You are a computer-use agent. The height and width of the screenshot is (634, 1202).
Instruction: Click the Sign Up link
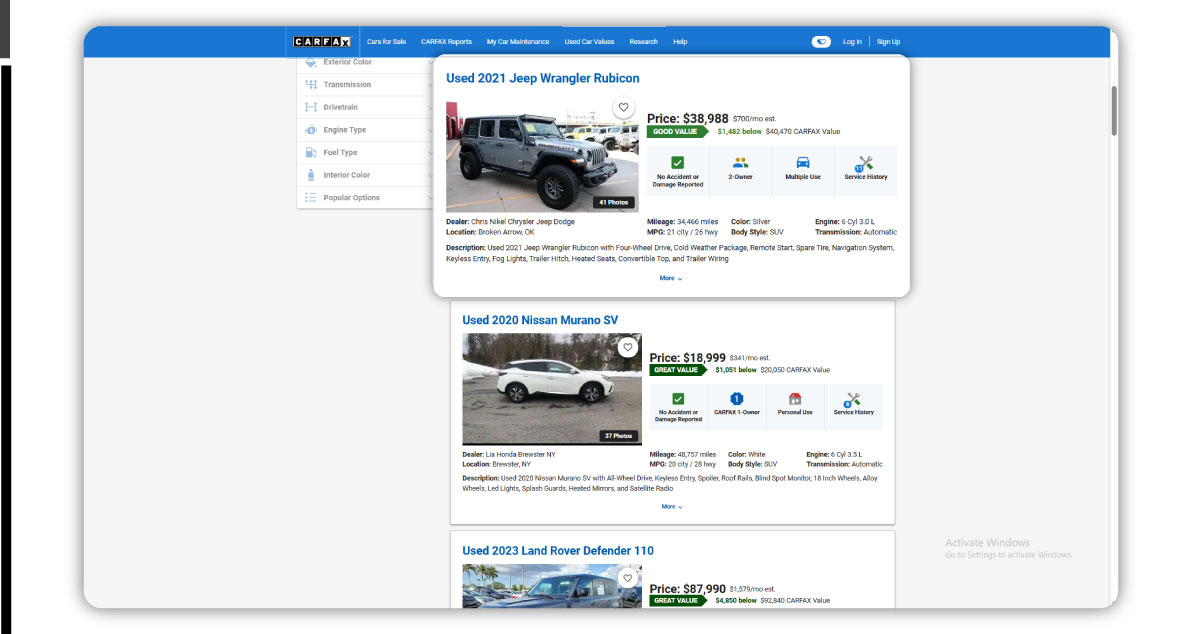888,41
